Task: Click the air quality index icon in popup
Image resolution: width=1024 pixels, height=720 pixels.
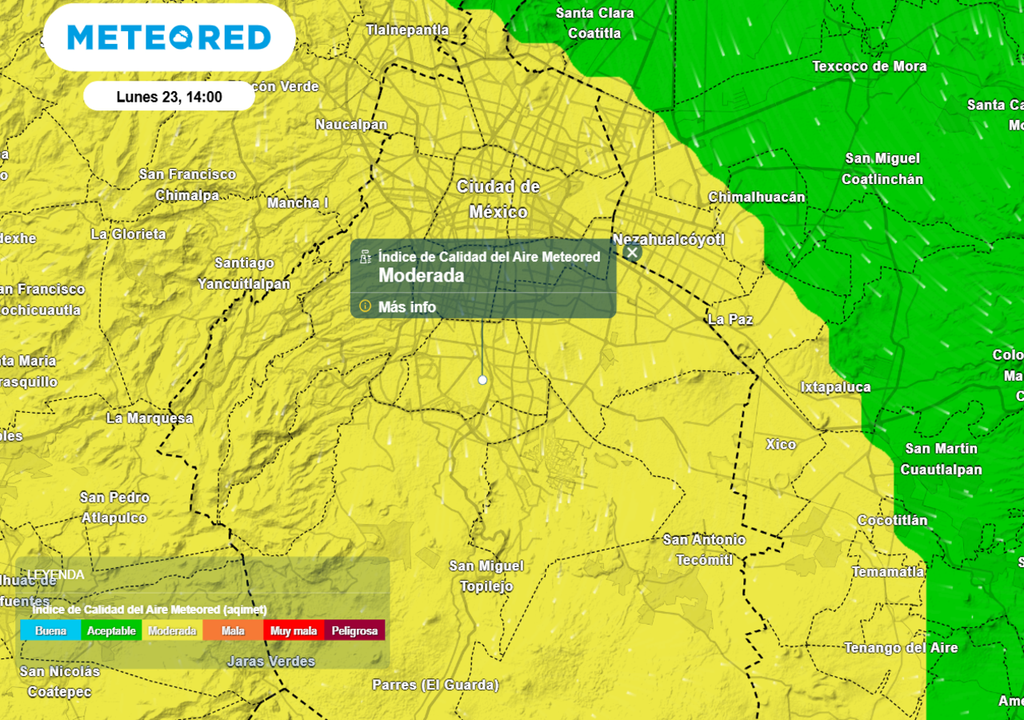Action: click(365, 257)
